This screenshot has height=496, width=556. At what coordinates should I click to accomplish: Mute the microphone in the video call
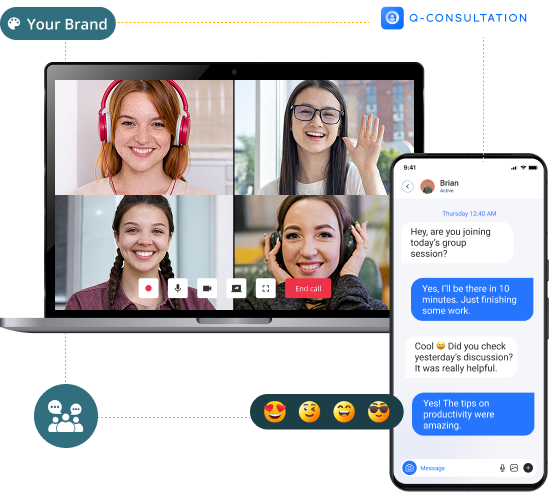[178, 289]
